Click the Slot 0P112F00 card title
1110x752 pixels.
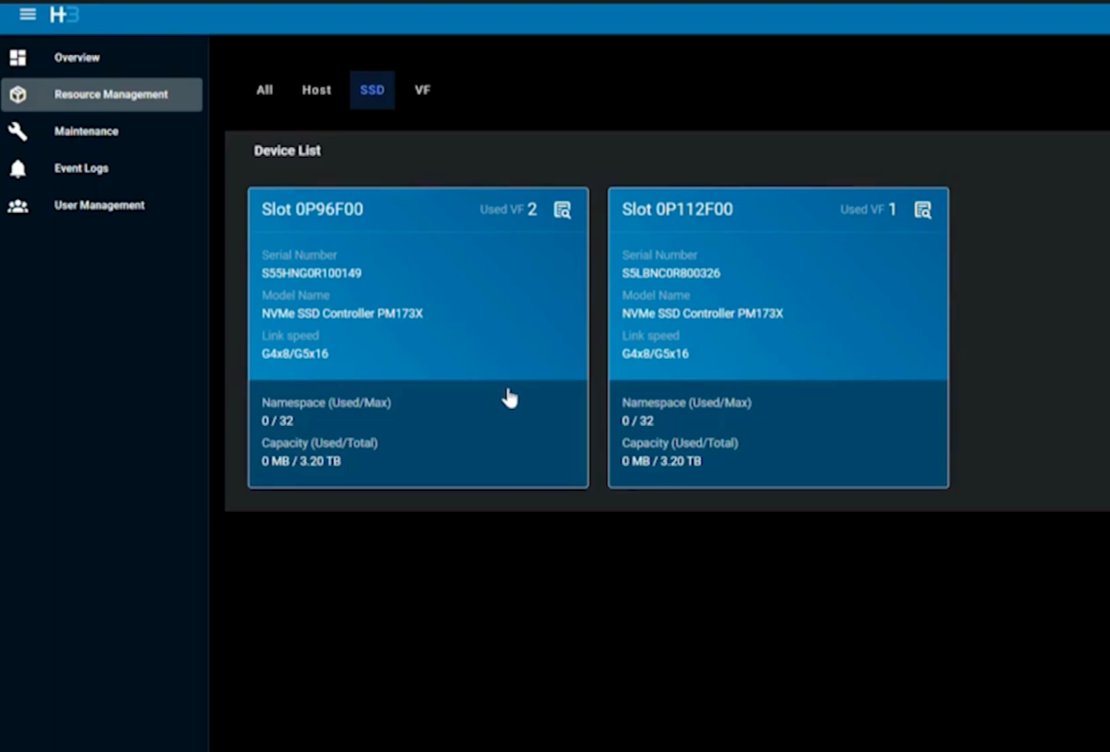click(677, 210)
